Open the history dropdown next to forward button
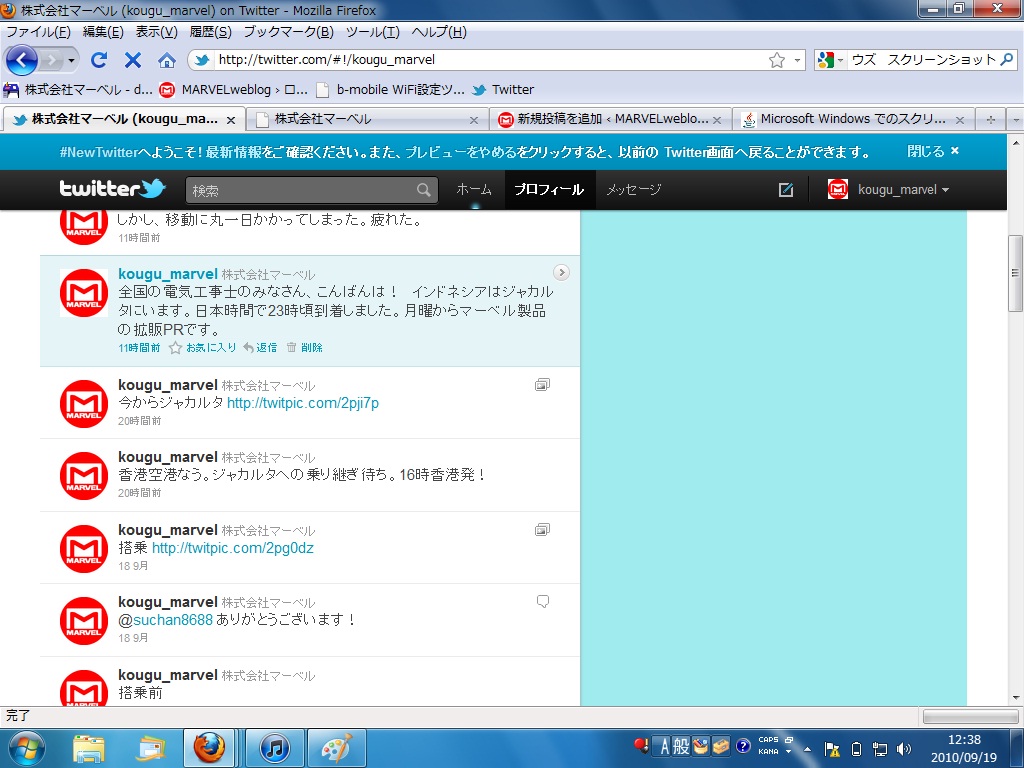Screen dimensions: 1024x768 coord(71,61)
